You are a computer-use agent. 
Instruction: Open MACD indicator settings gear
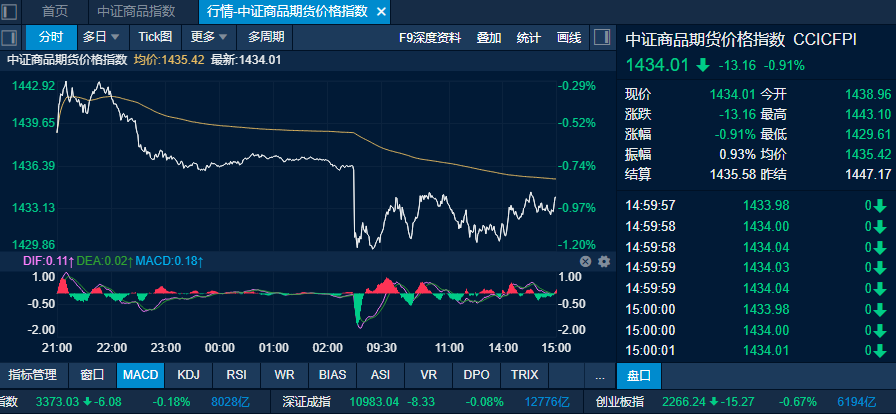pyautogui.click(x=604, y=261)
